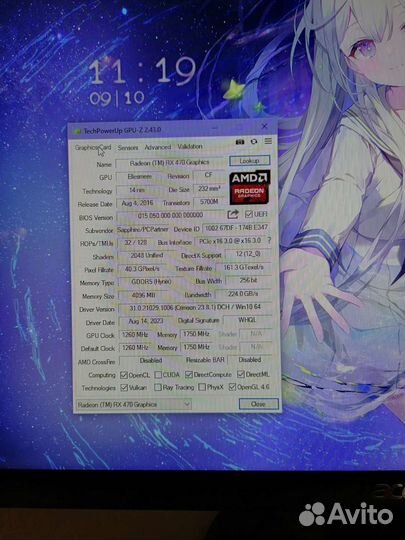The height and width of the screenshot is (540, 405).
Task: Click the ROPs/TMUs value 32 / 128
Action: pos(136,242)
